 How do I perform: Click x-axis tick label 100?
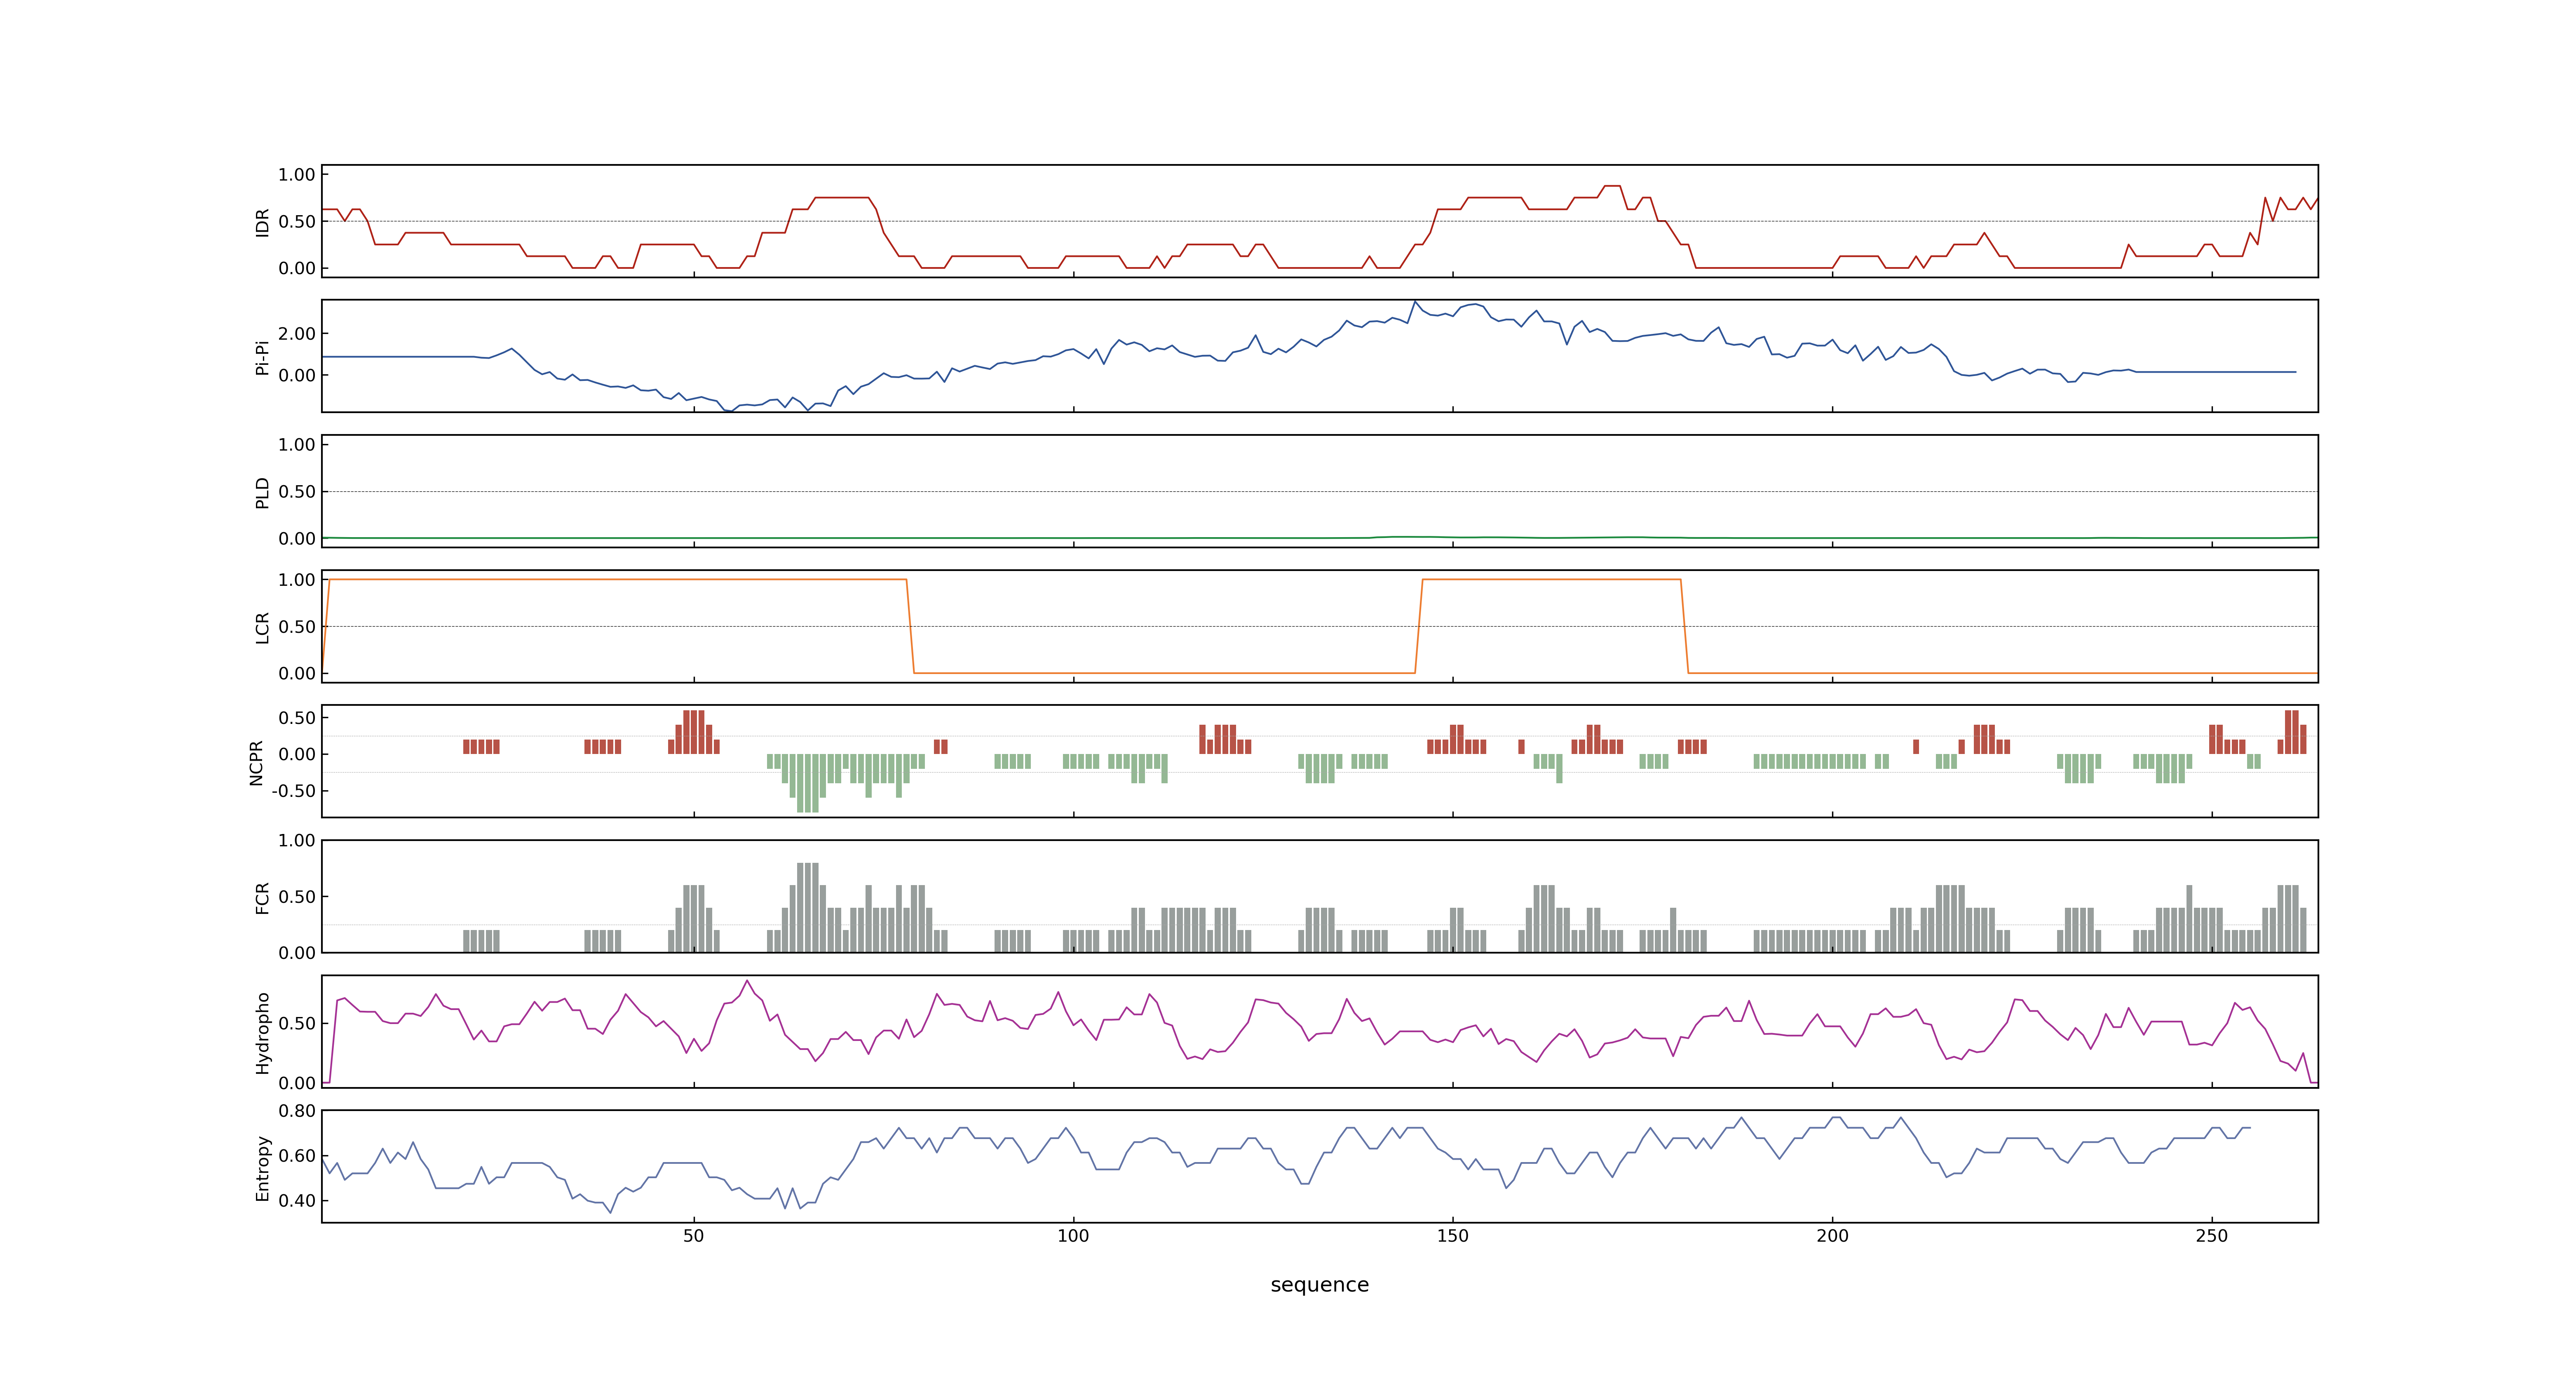[x=1073, y=1236]
